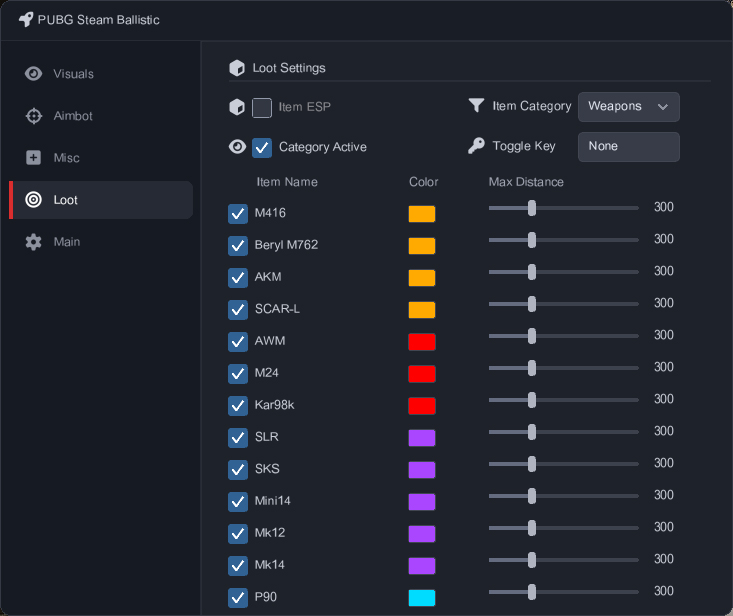Change the AKM color swatch

[422, 278]
